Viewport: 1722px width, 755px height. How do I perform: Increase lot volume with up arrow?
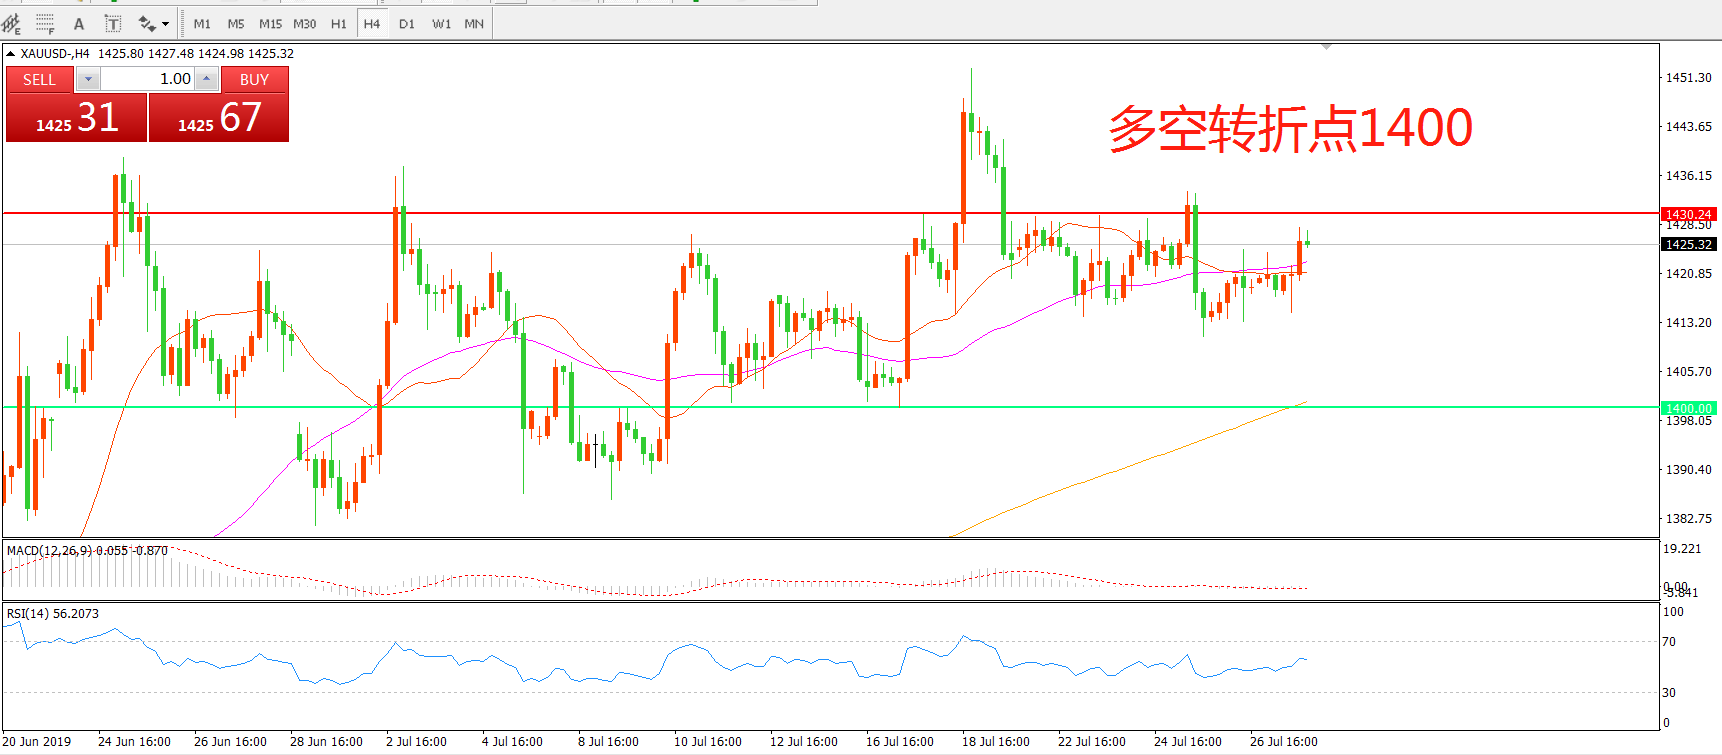pyautogui.click(x=206, y=79)
